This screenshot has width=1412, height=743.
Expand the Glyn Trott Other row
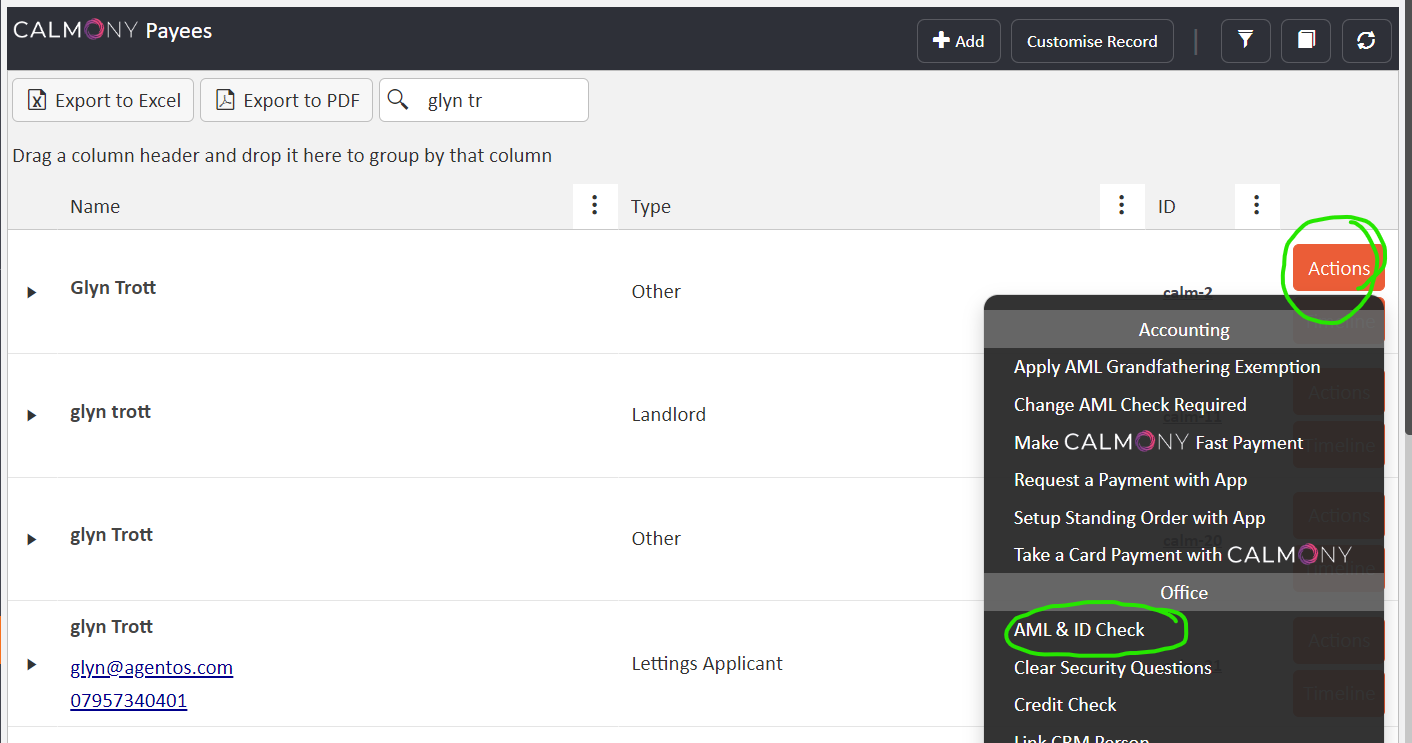point(31,292)
